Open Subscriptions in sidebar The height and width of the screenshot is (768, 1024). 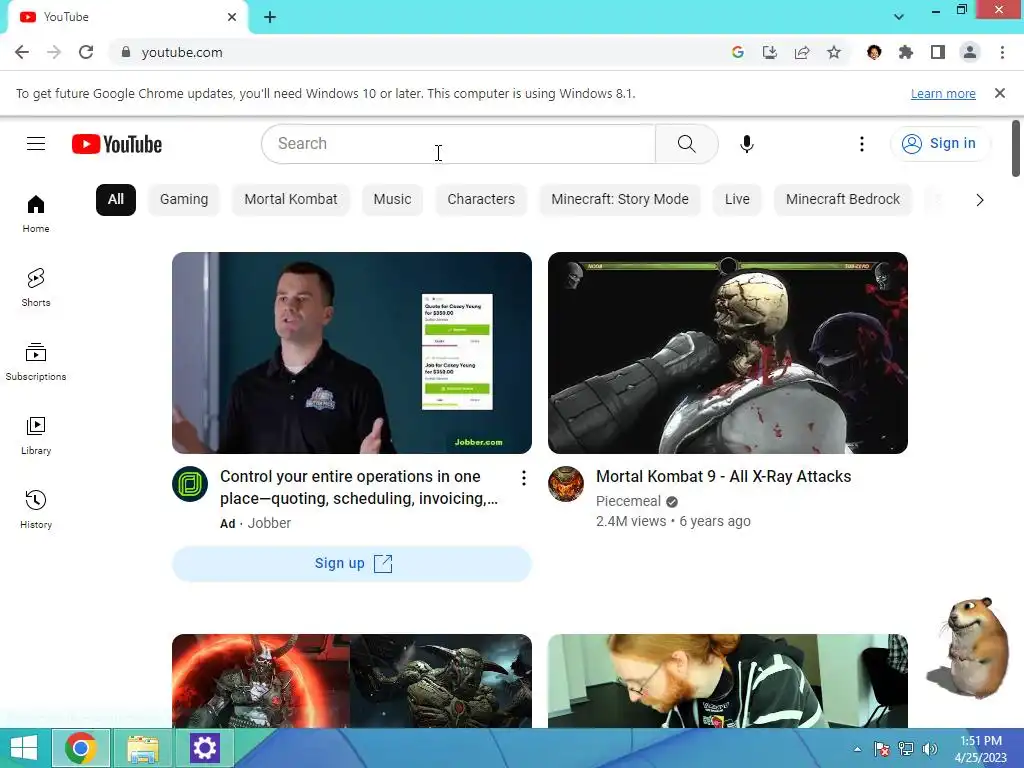pos(36,362)
